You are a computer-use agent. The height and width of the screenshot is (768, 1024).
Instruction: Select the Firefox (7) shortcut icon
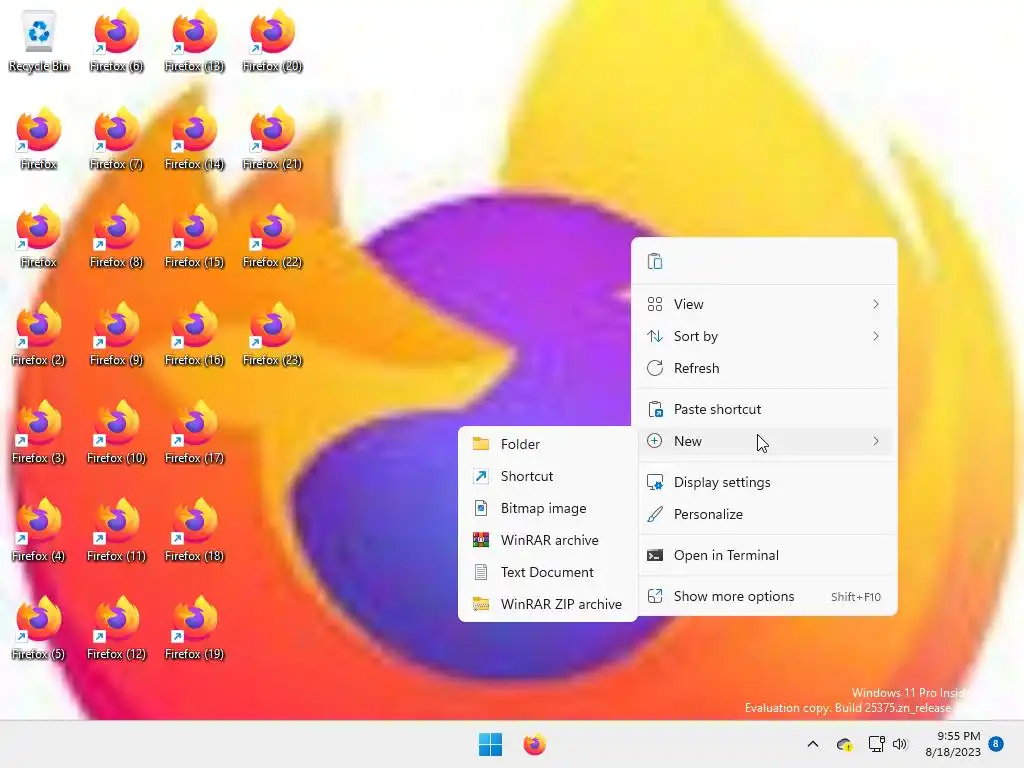(x=116, y=138)
